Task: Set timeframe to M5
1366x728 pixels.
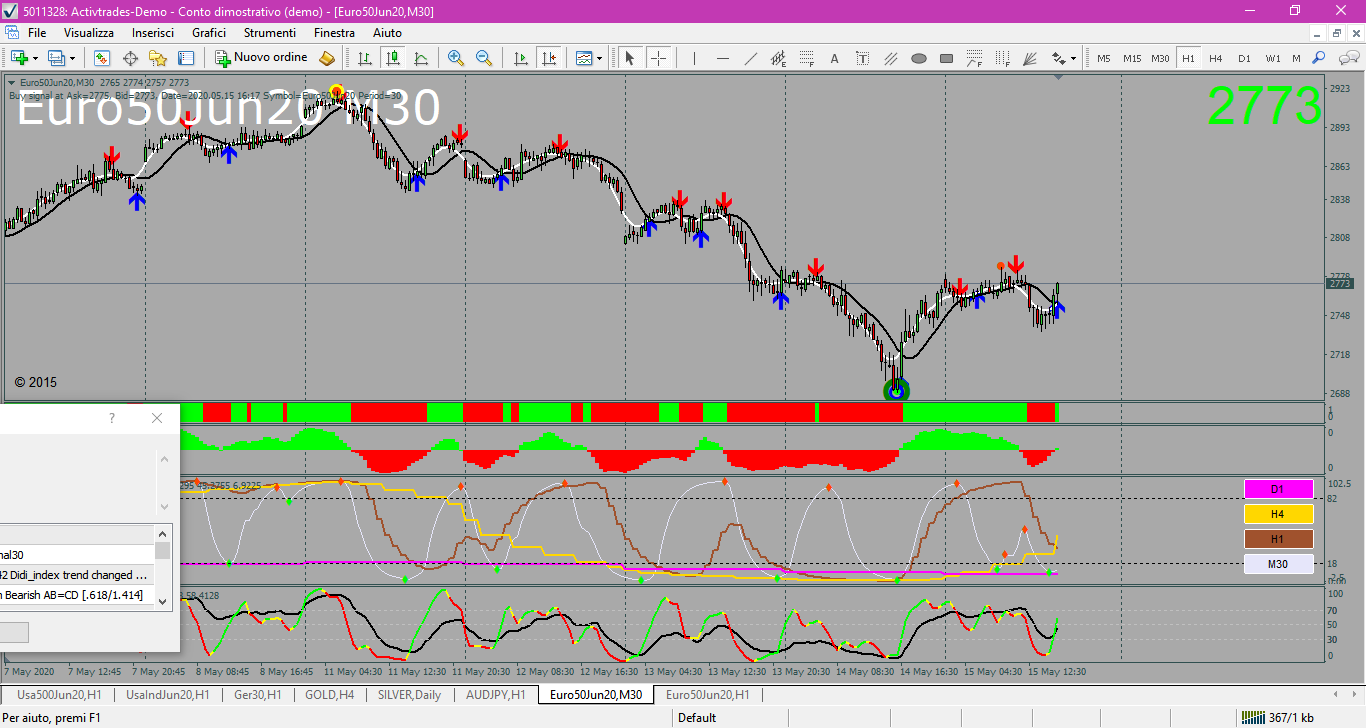Action: [x=1104, y=58]
